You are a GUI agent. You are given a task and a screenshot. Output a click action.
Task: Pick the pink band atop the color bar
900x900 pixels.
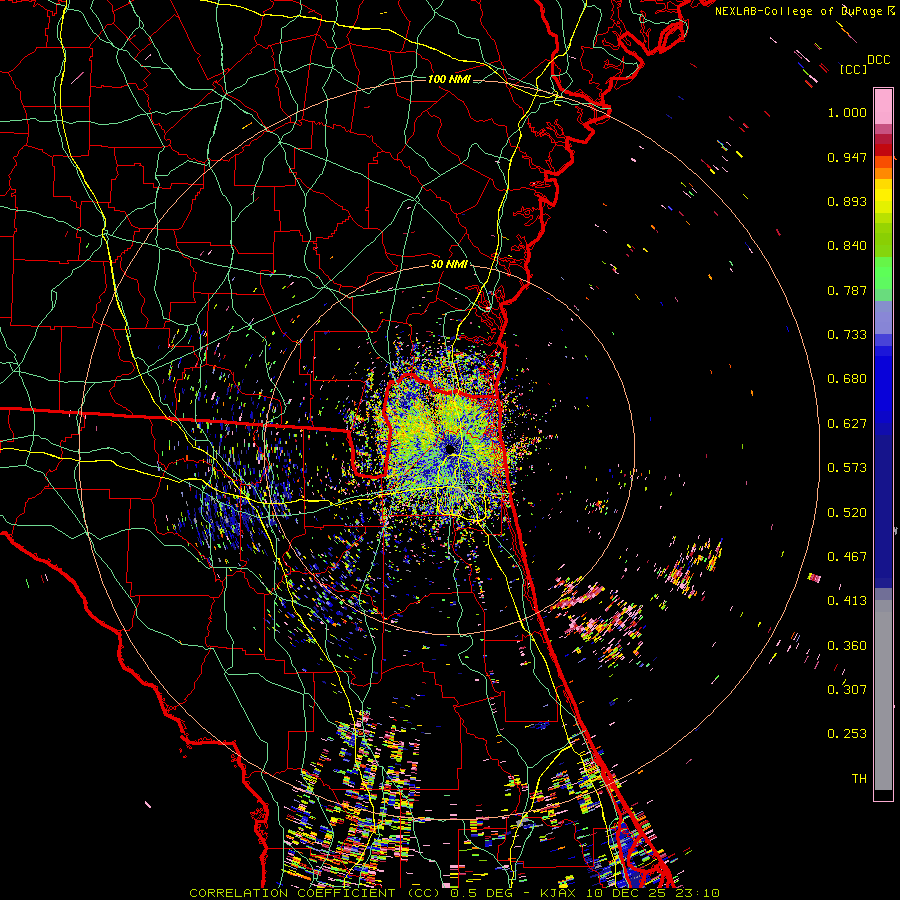(x=883, y=107)
